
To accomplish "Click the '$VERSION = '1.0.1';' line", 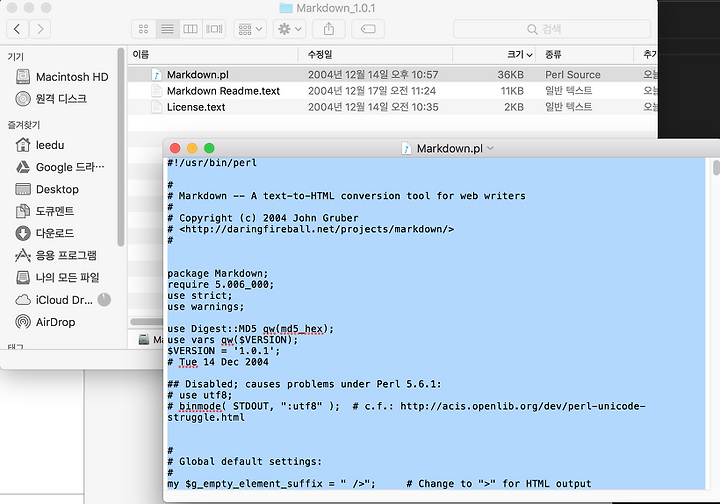I will (x=224, y=351).
